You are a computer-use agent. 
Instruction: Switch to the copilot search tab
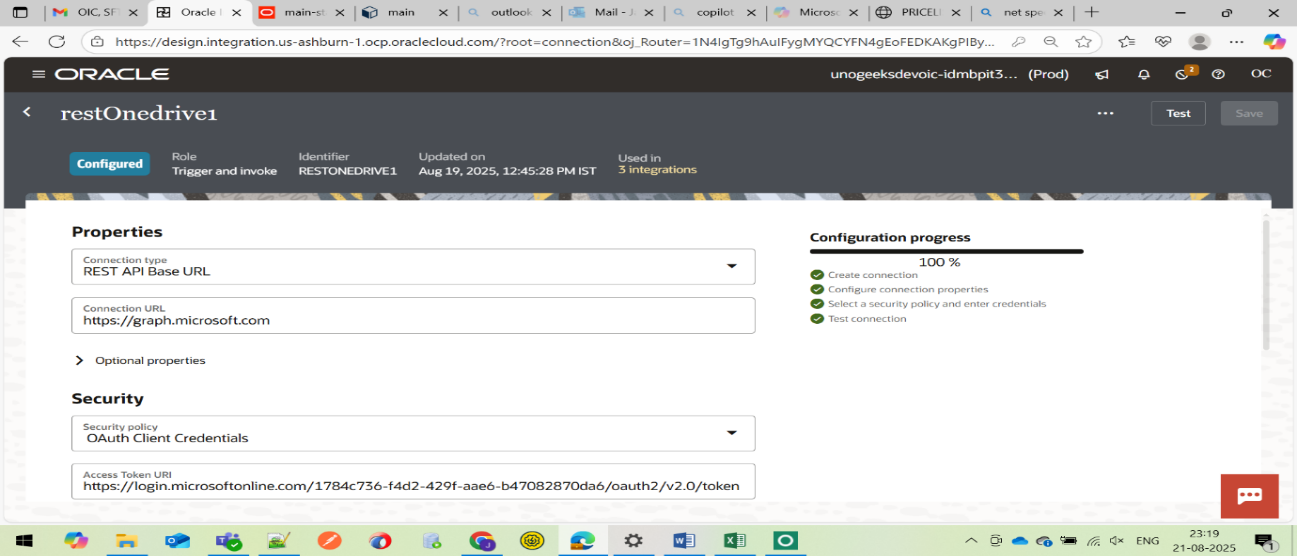(x=716, y=12)
